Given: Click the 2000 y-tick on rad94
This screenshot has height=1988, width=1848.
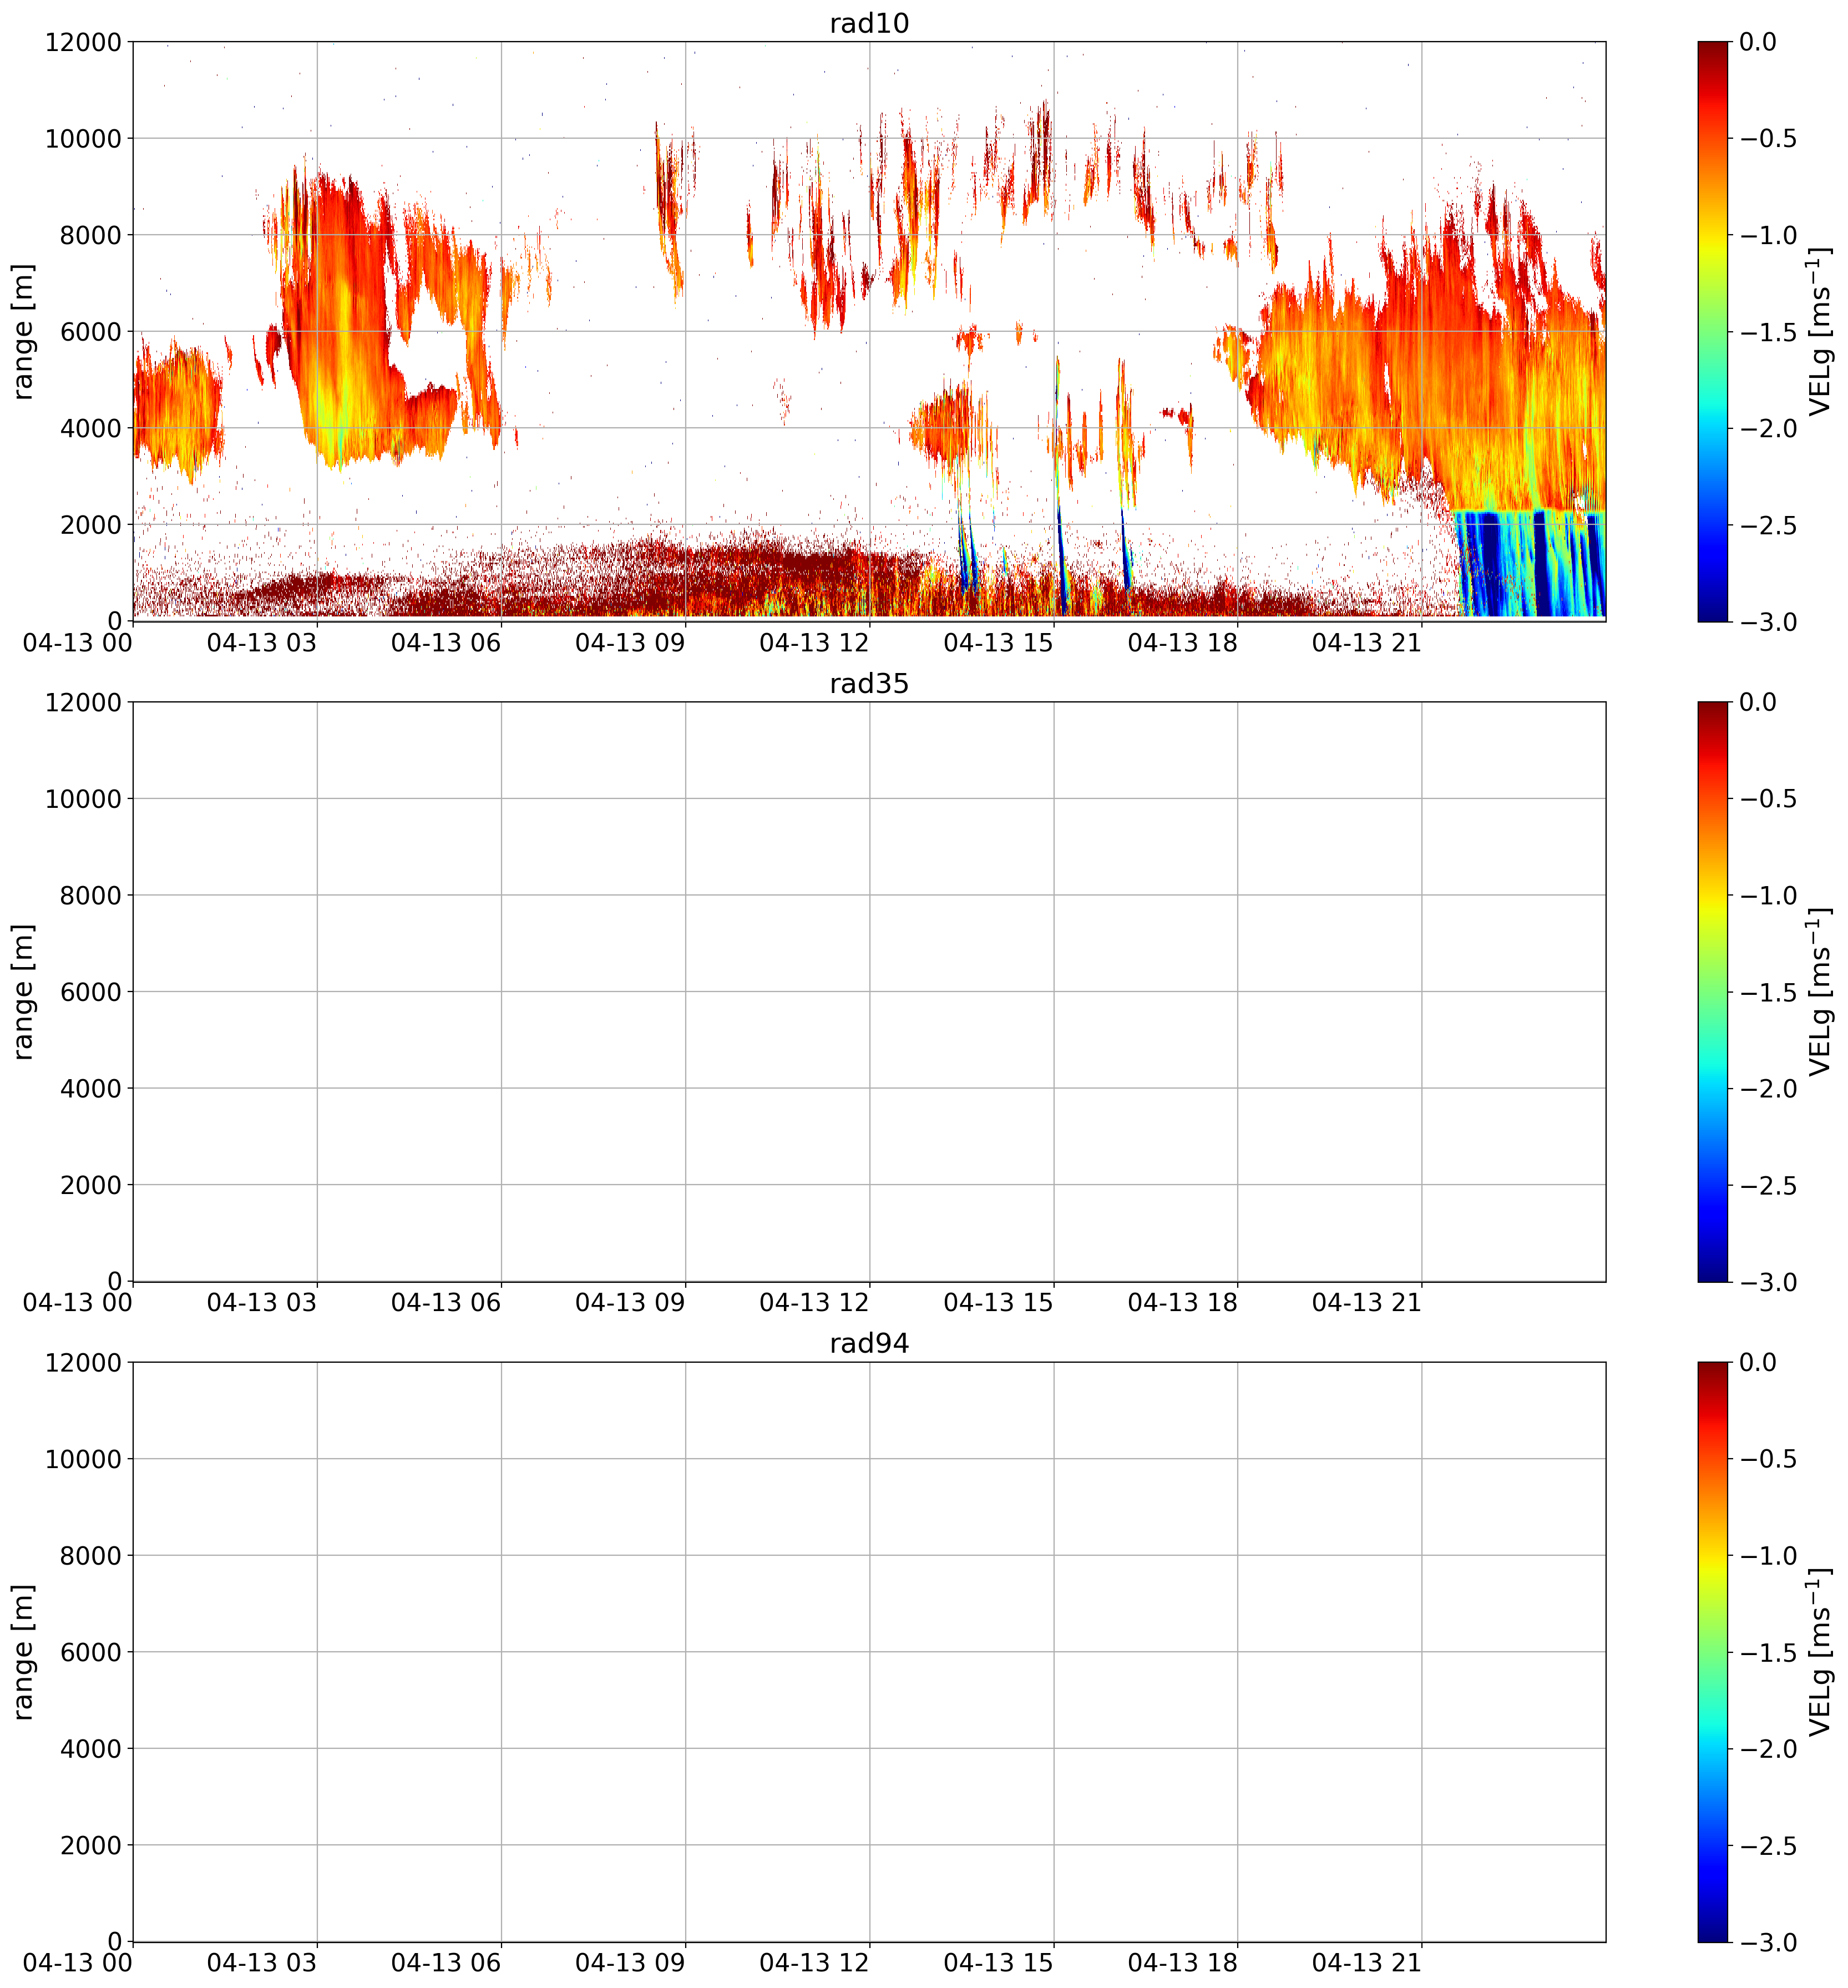Looking at the screenshot, I should coord(90,1845).
